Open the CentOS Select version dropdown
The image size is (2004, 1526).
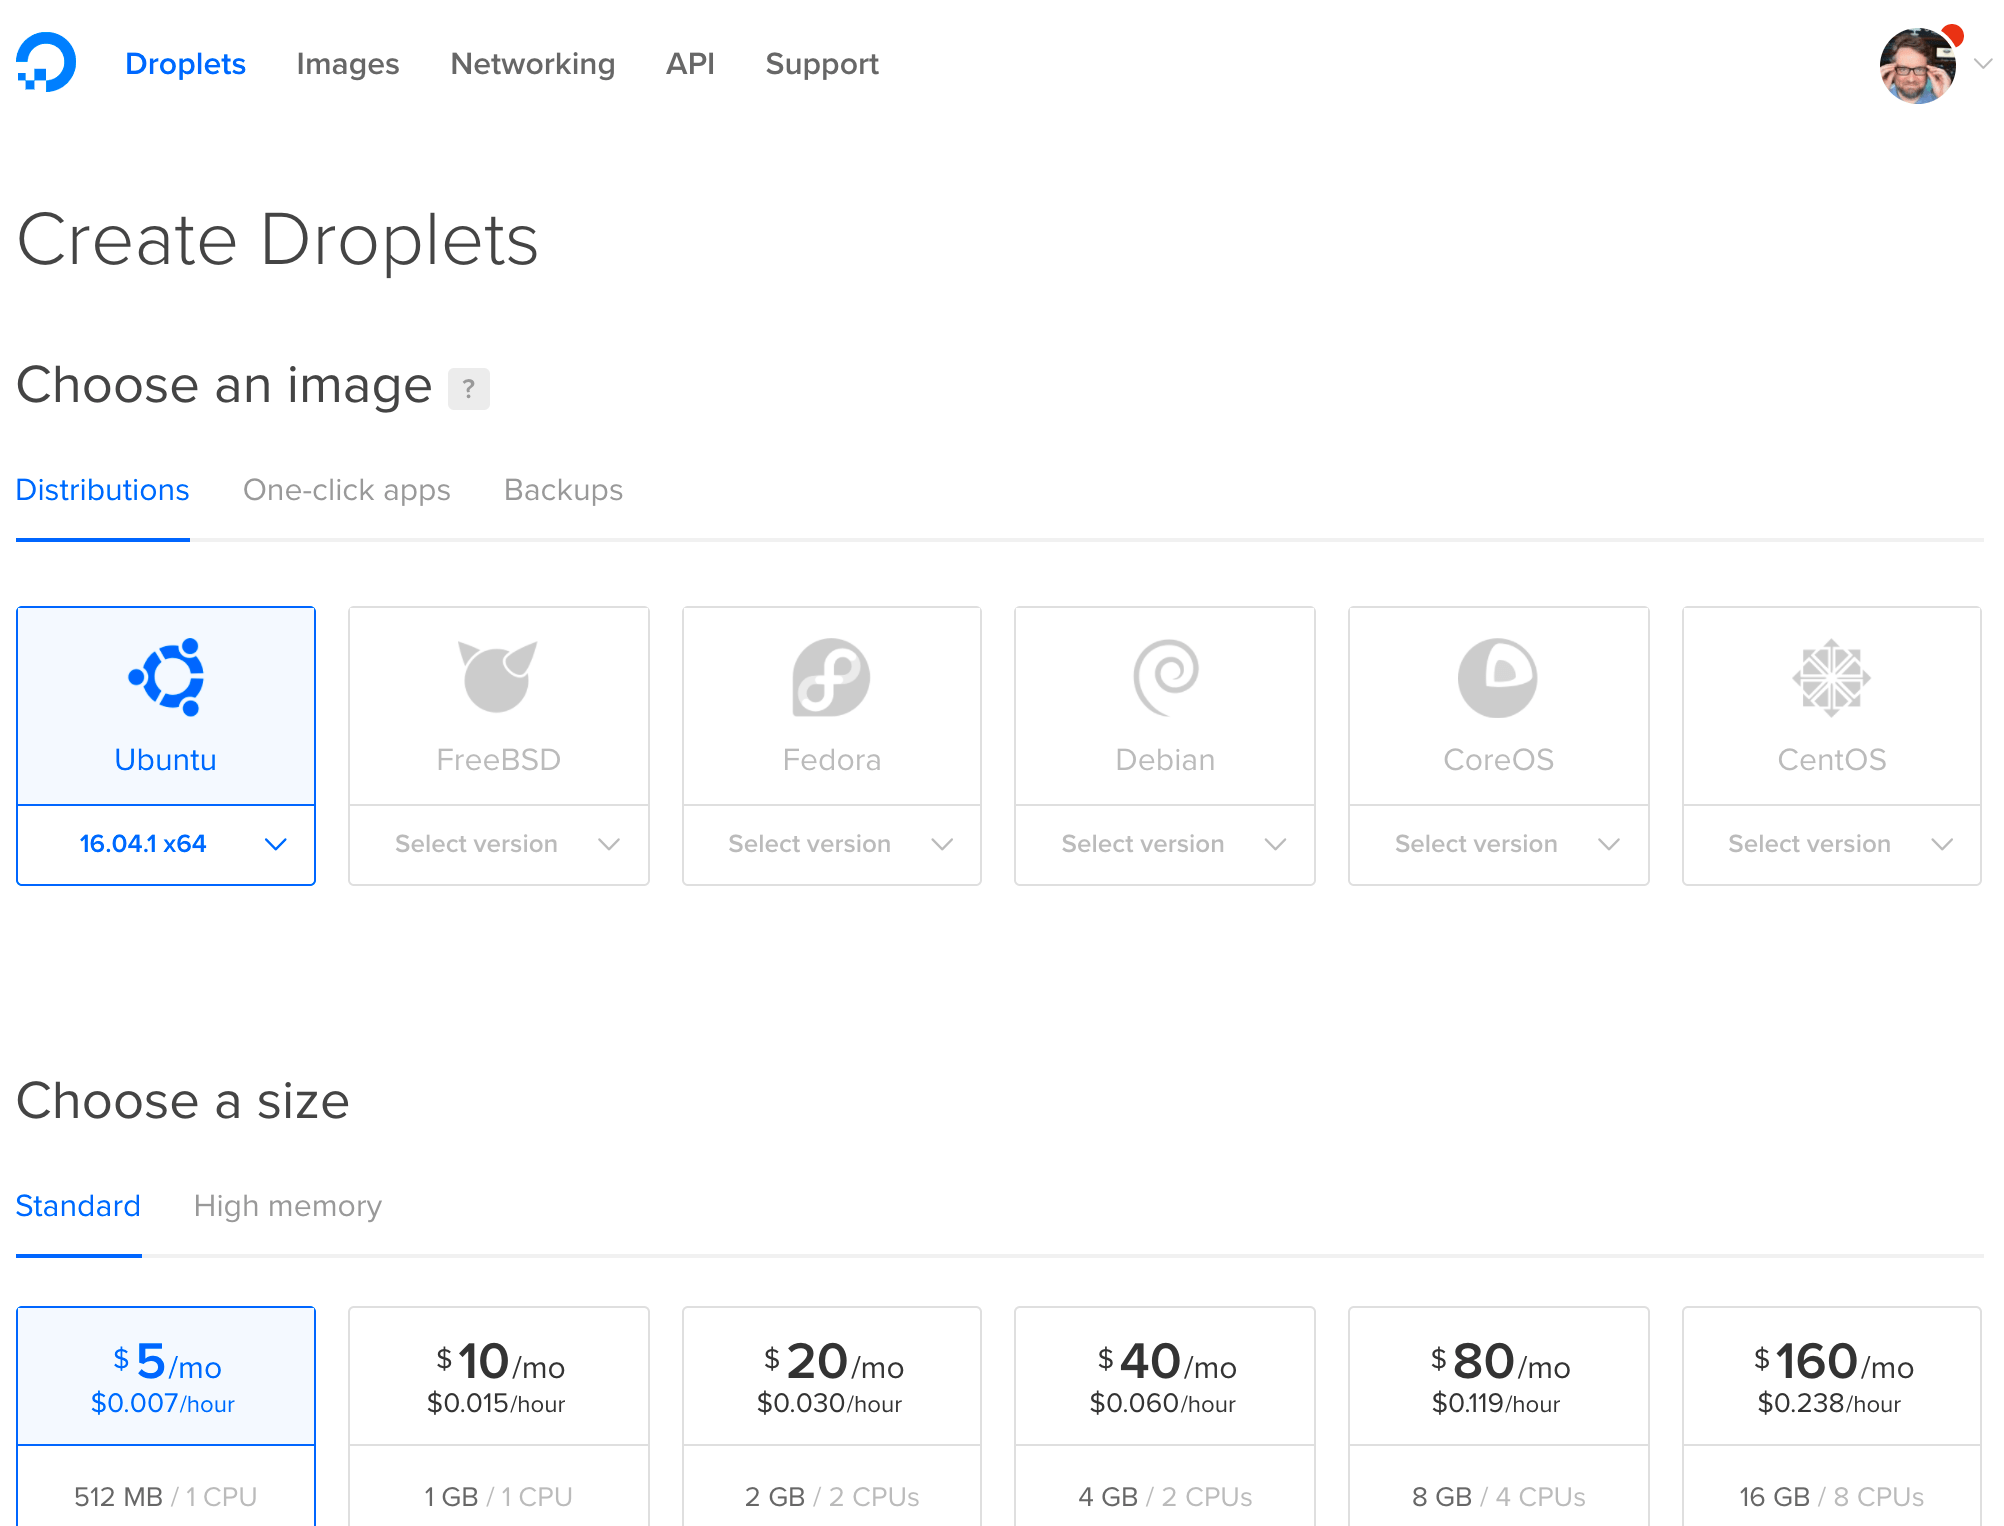(x=1830, y=845)
